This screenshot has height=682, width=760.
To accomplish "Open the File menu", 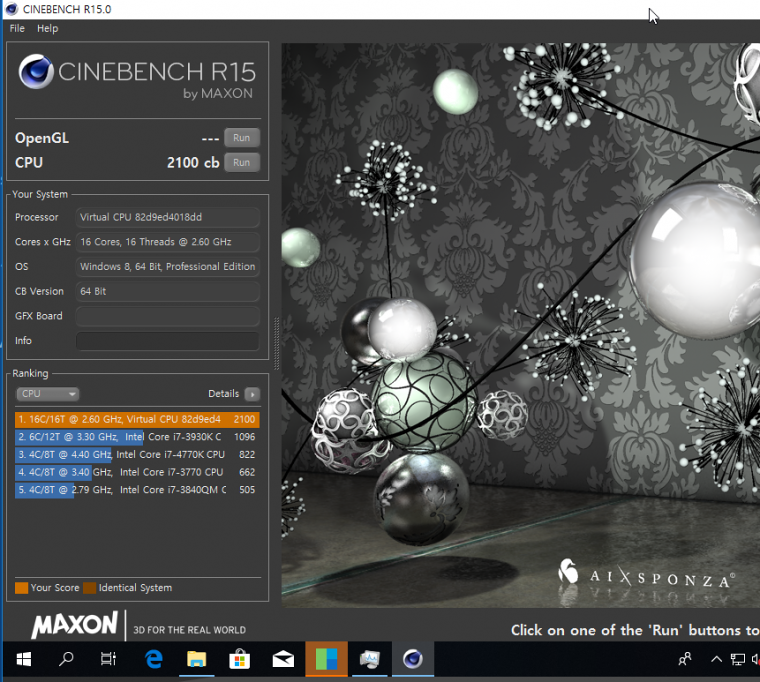I will coord(17,29).
